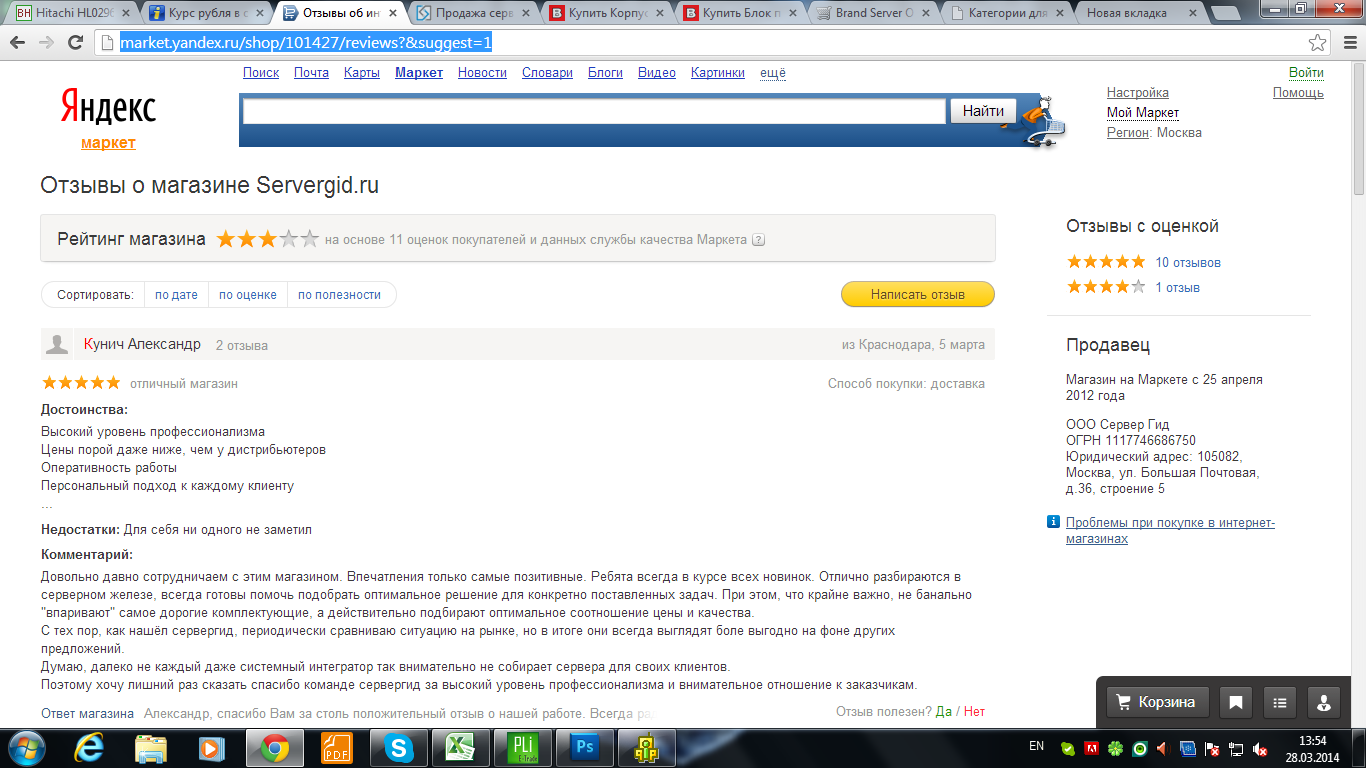Click the avatar icon of Кунич Александр
The width and height of the screenshot is (1366, 768).
(x=57, y=344)
